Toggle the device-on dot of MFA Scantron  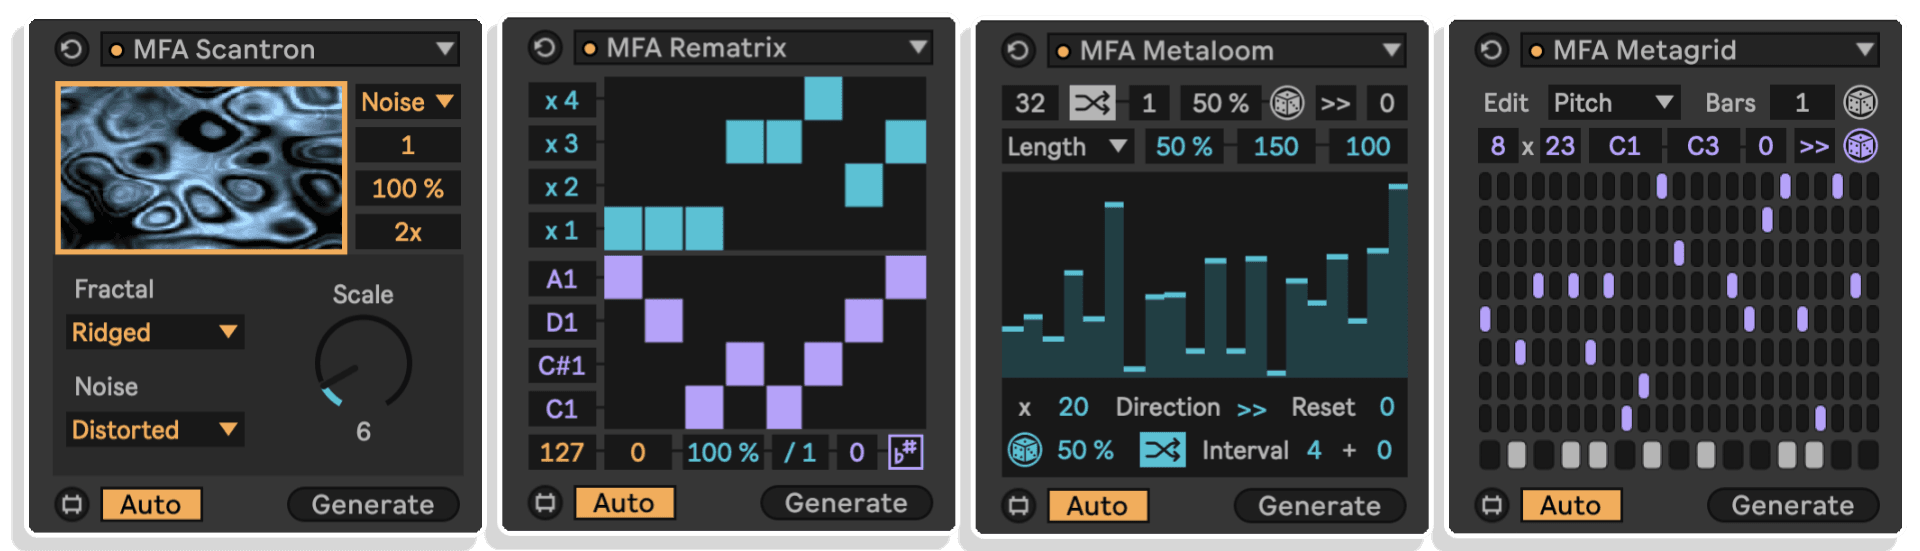117,50
